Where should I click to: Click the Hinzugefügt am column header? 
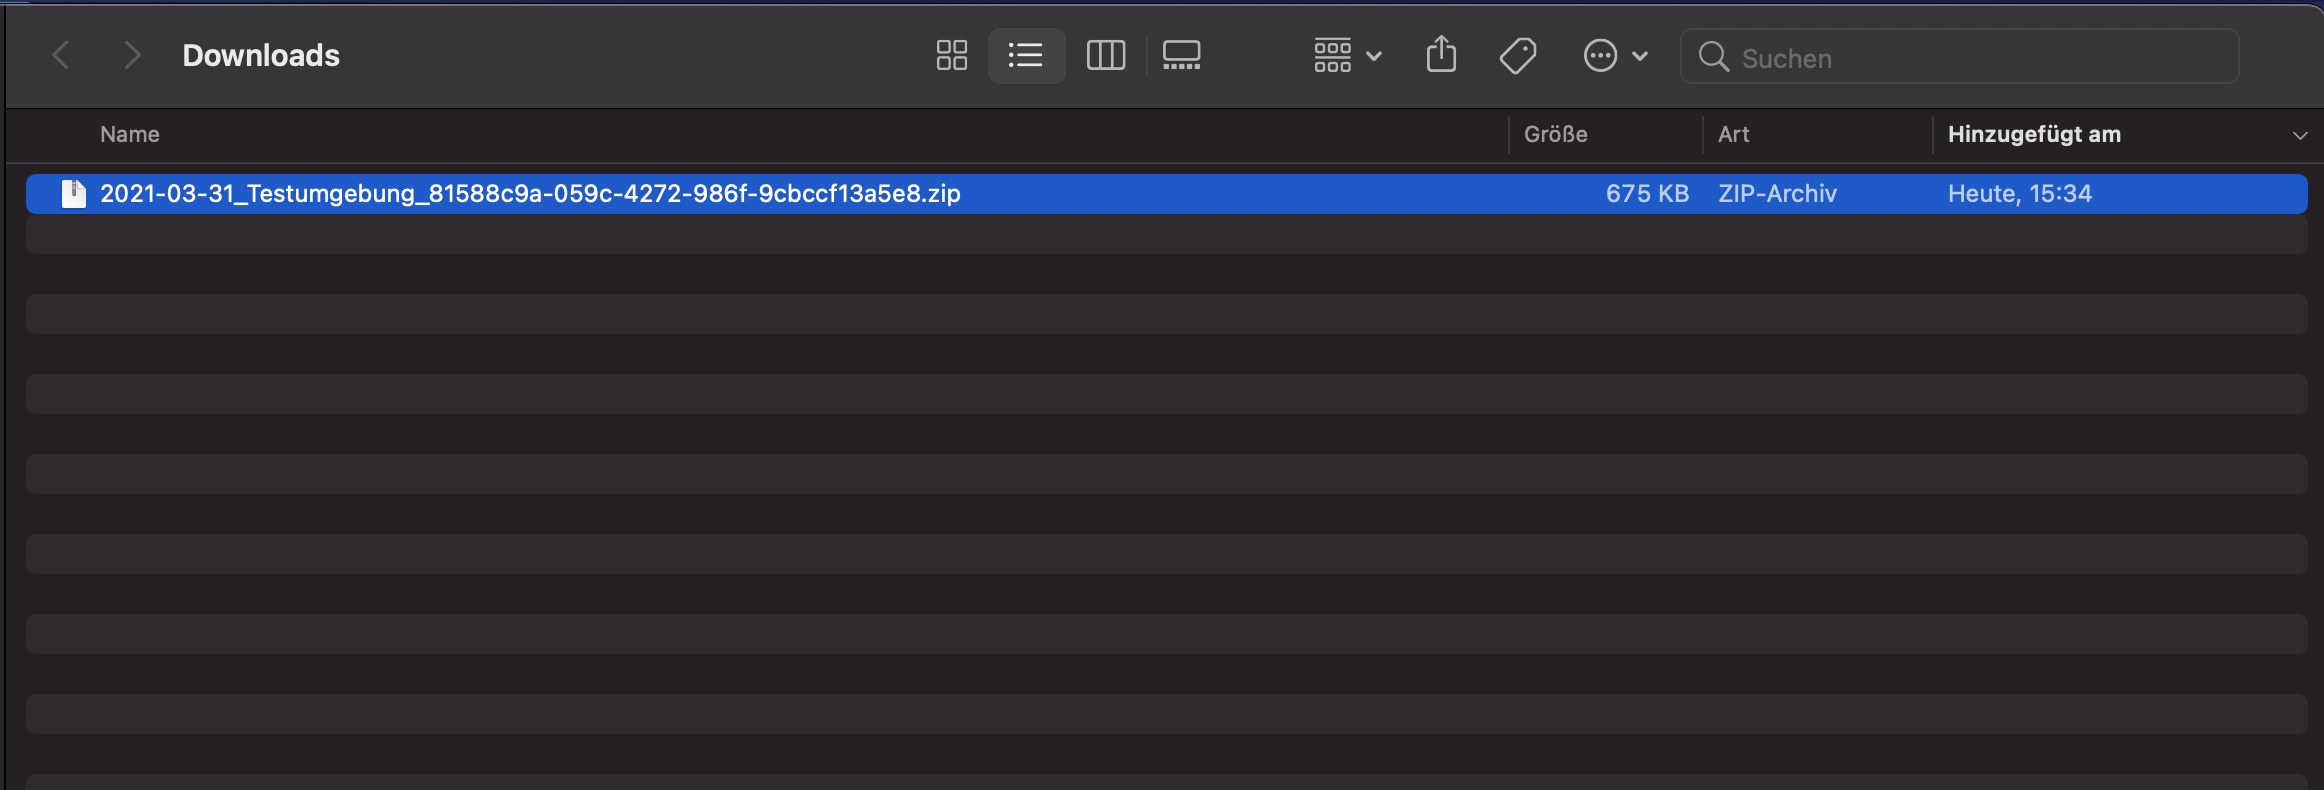pyautogui.click(x=2033, y=134)
